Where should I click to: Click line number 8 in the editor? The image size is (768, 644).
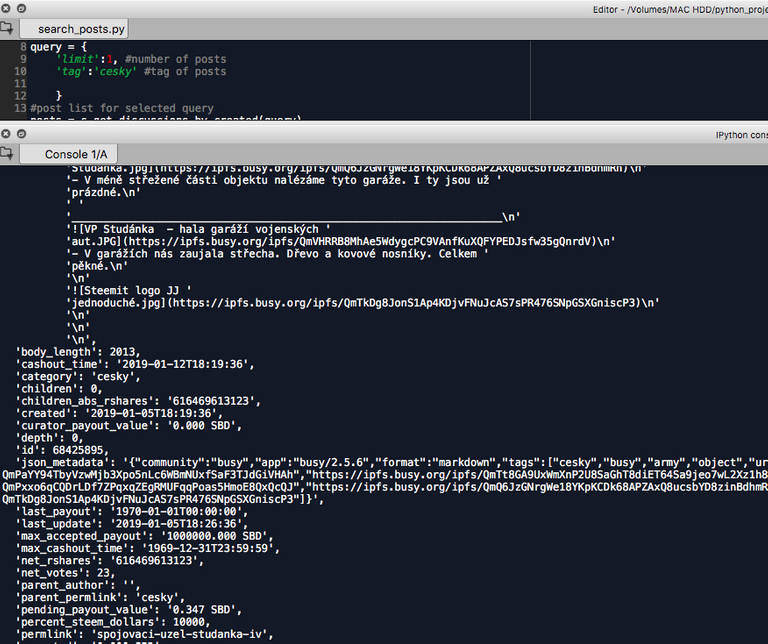(x=23, y=47)
